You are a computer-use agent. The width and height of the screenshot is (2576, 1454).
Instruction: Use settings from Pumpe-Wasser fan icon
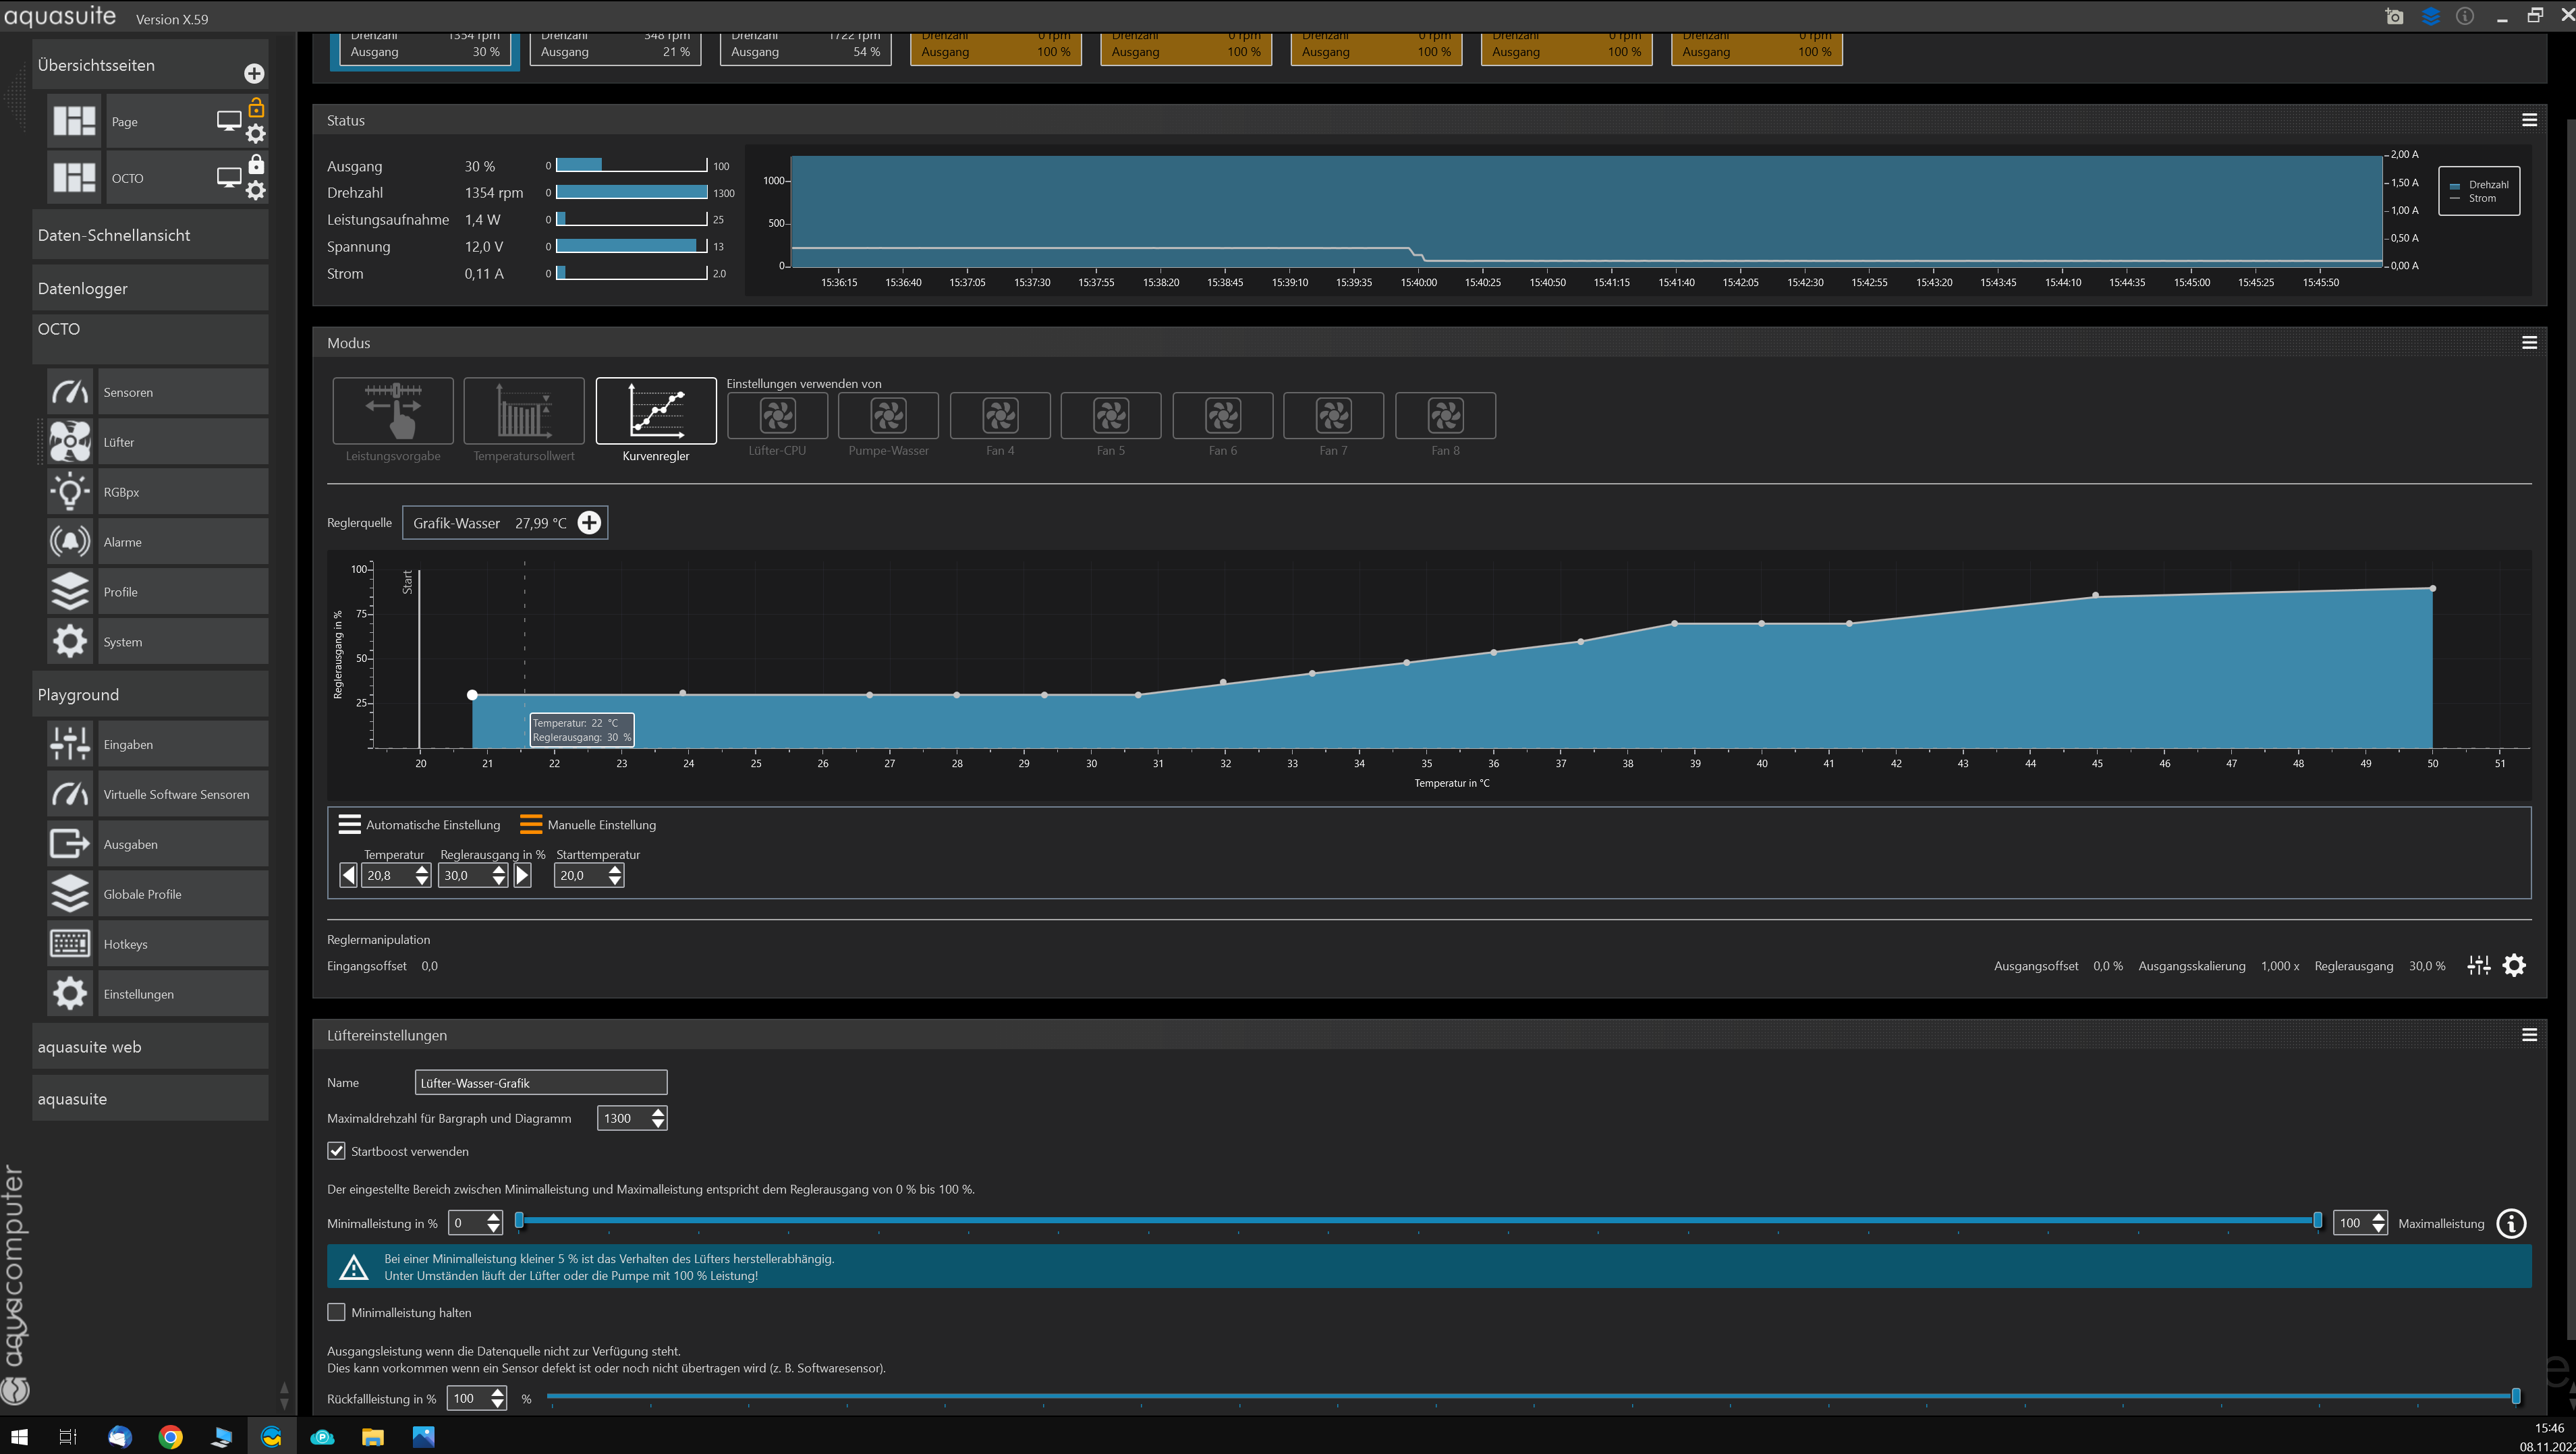click(888, 415)
